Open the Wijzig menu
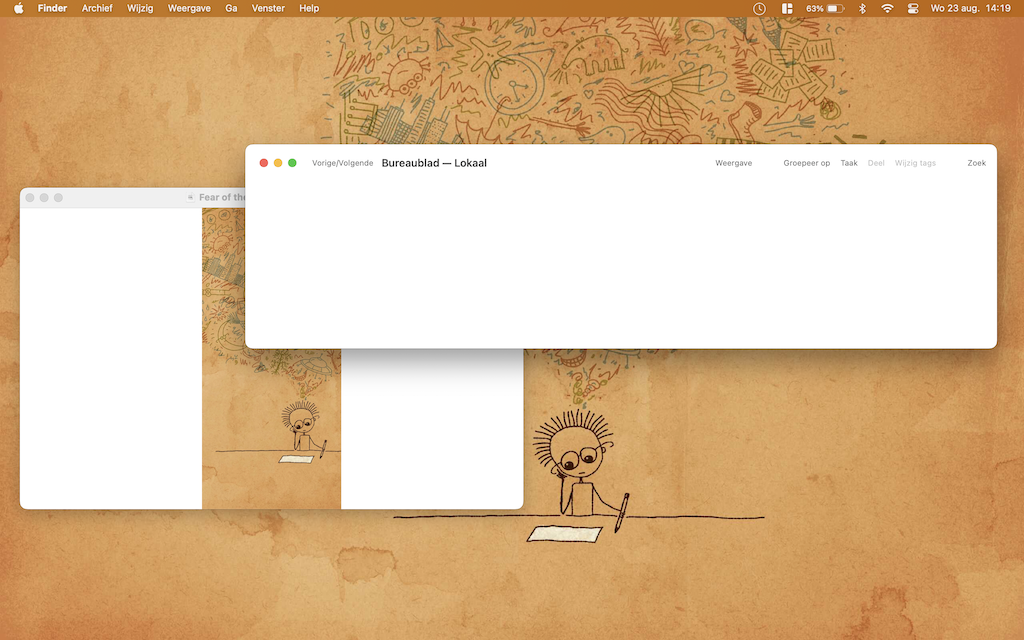Screen dimensions: 1024x640 click(x=140, y=8)
